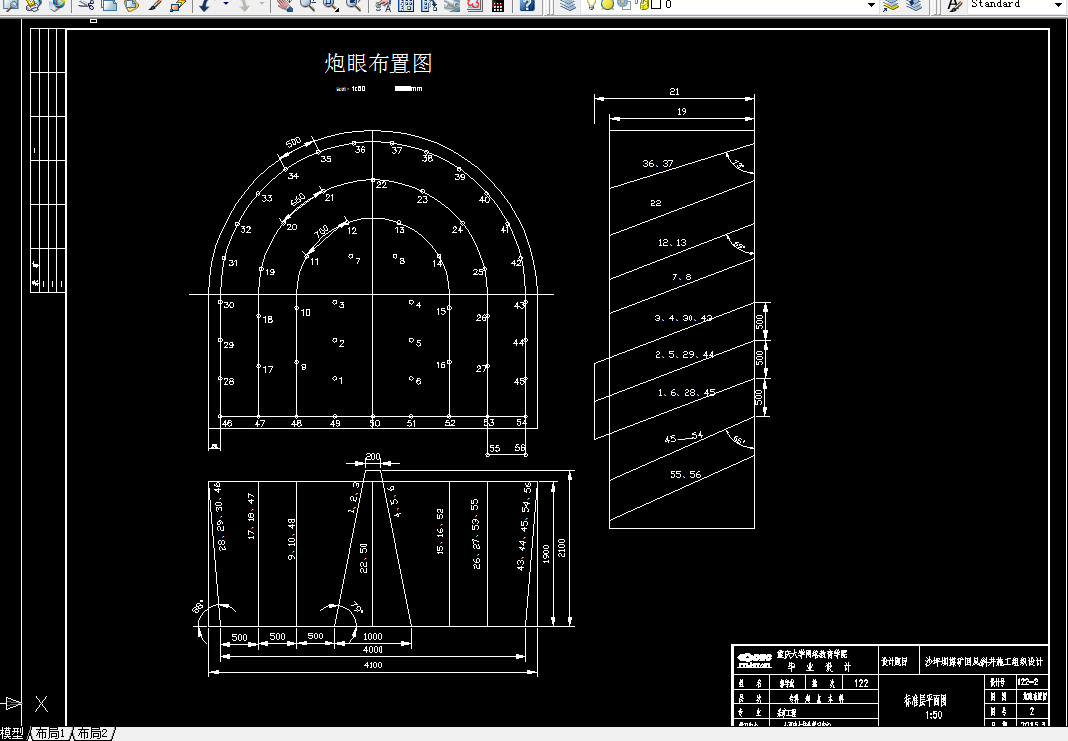Image resolution: width=1068 pixels, height=741 pixels.
Task: Switch to the 模型 tab
Action: (13, 733)
